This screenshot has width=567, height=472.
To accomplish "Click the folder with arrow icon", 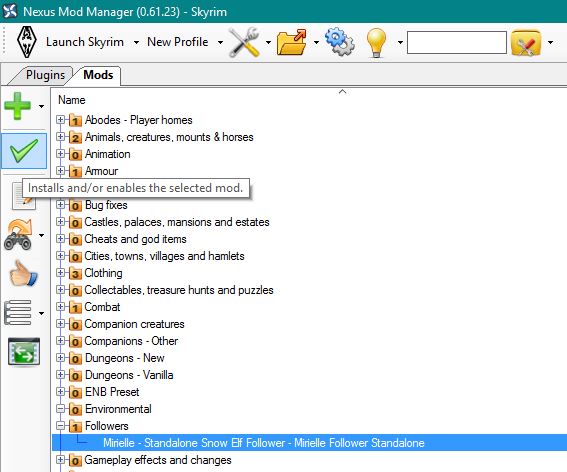I will click(291, 42).
